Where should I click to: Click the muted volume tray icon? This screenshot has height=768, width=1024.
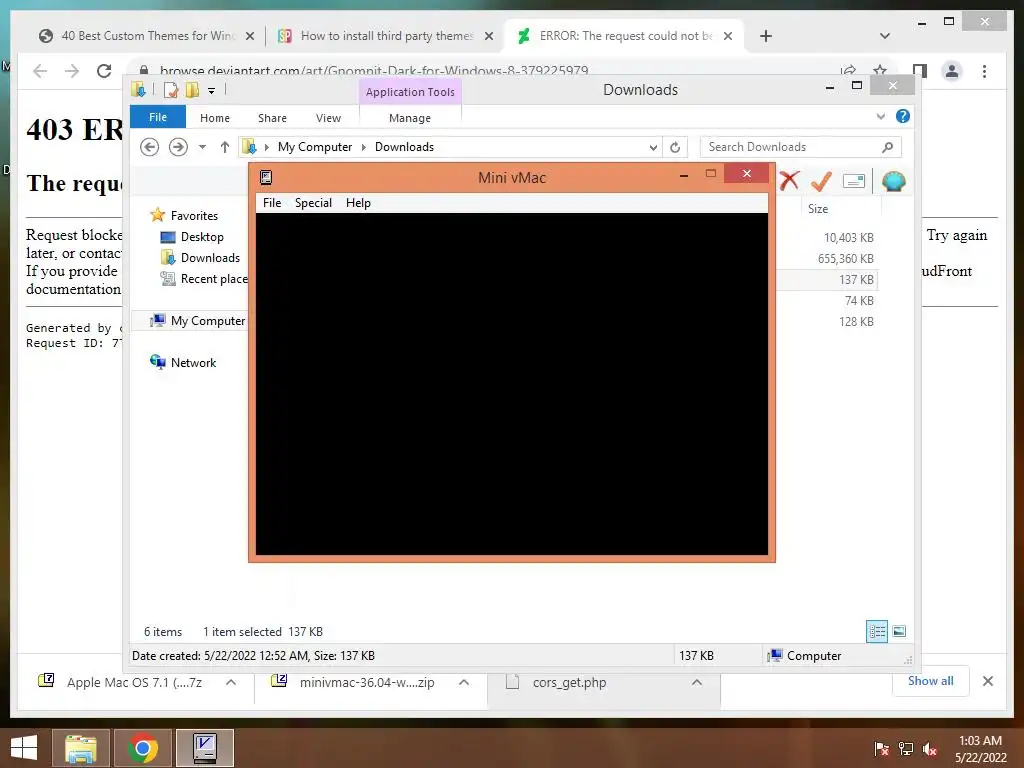pyautogui.click(x=929, y=750)
